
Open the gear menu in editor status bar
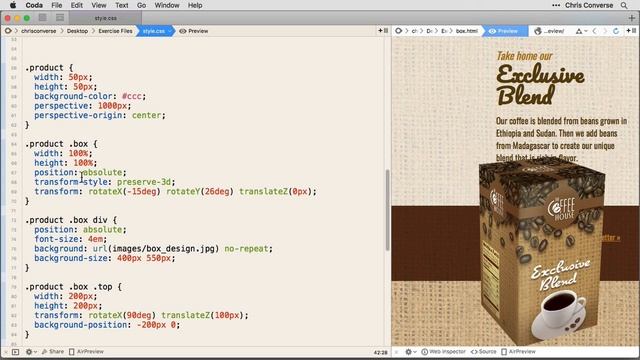31,352
